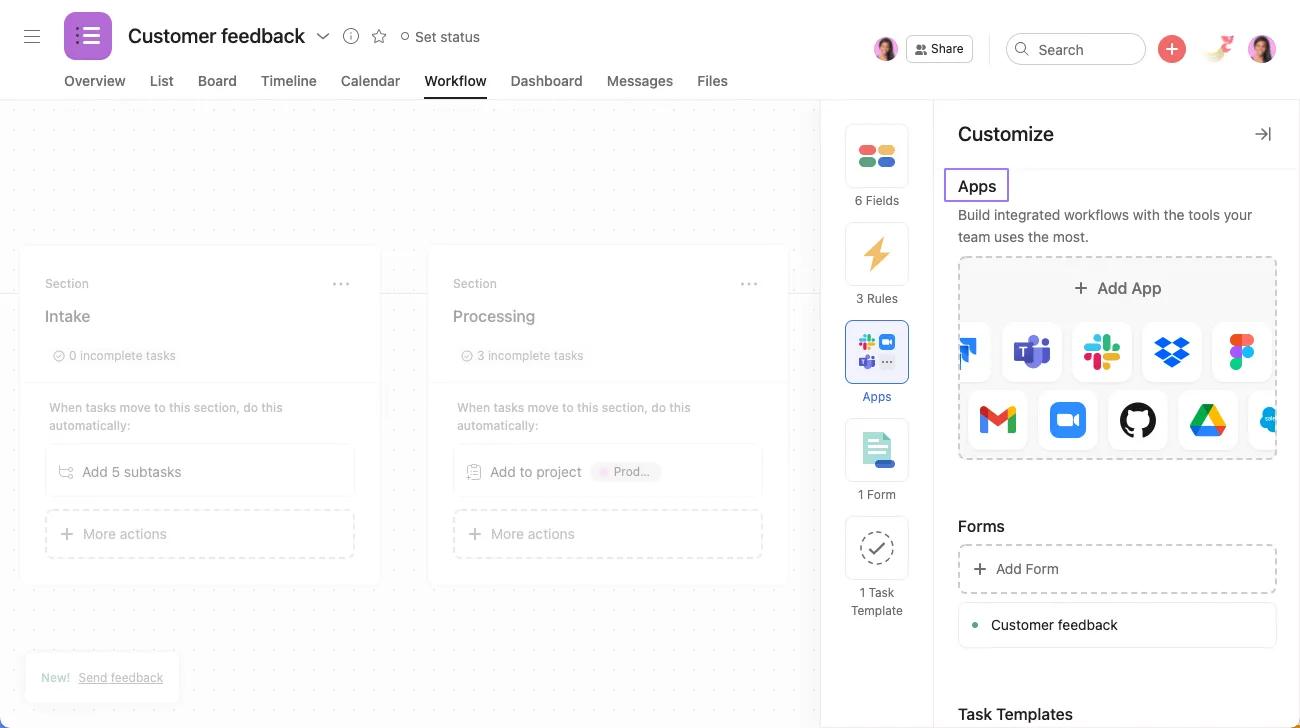Click inside the Search field

click(x=1075, y=49)
